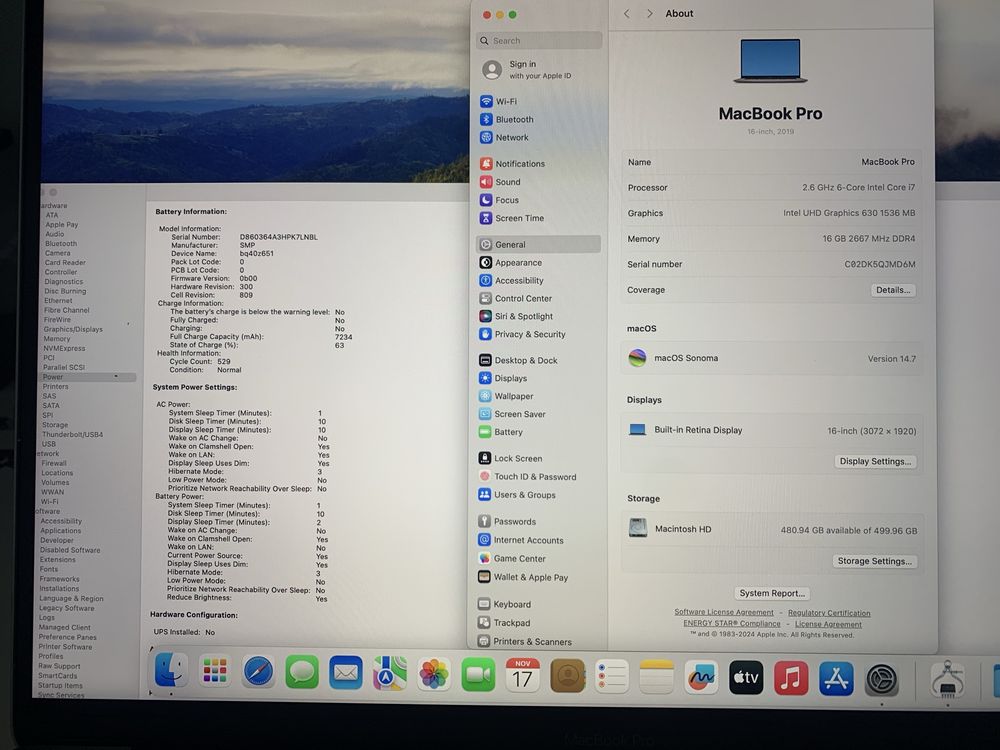Open Display Settings from About
The height and width of the screenshot is (750, 1000).
coord(875,462)
